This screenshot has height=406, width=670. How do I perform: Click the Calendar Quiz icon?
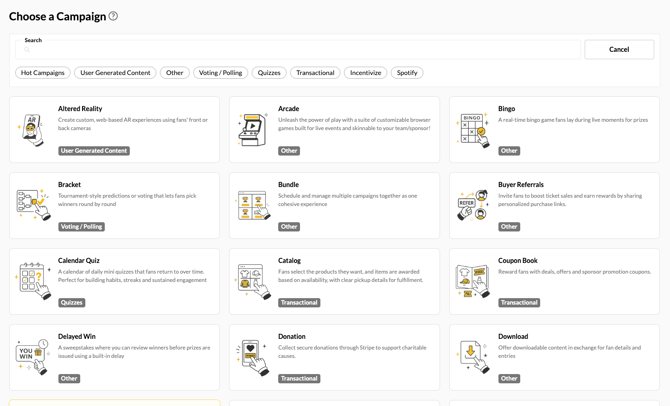click(33, 281)
